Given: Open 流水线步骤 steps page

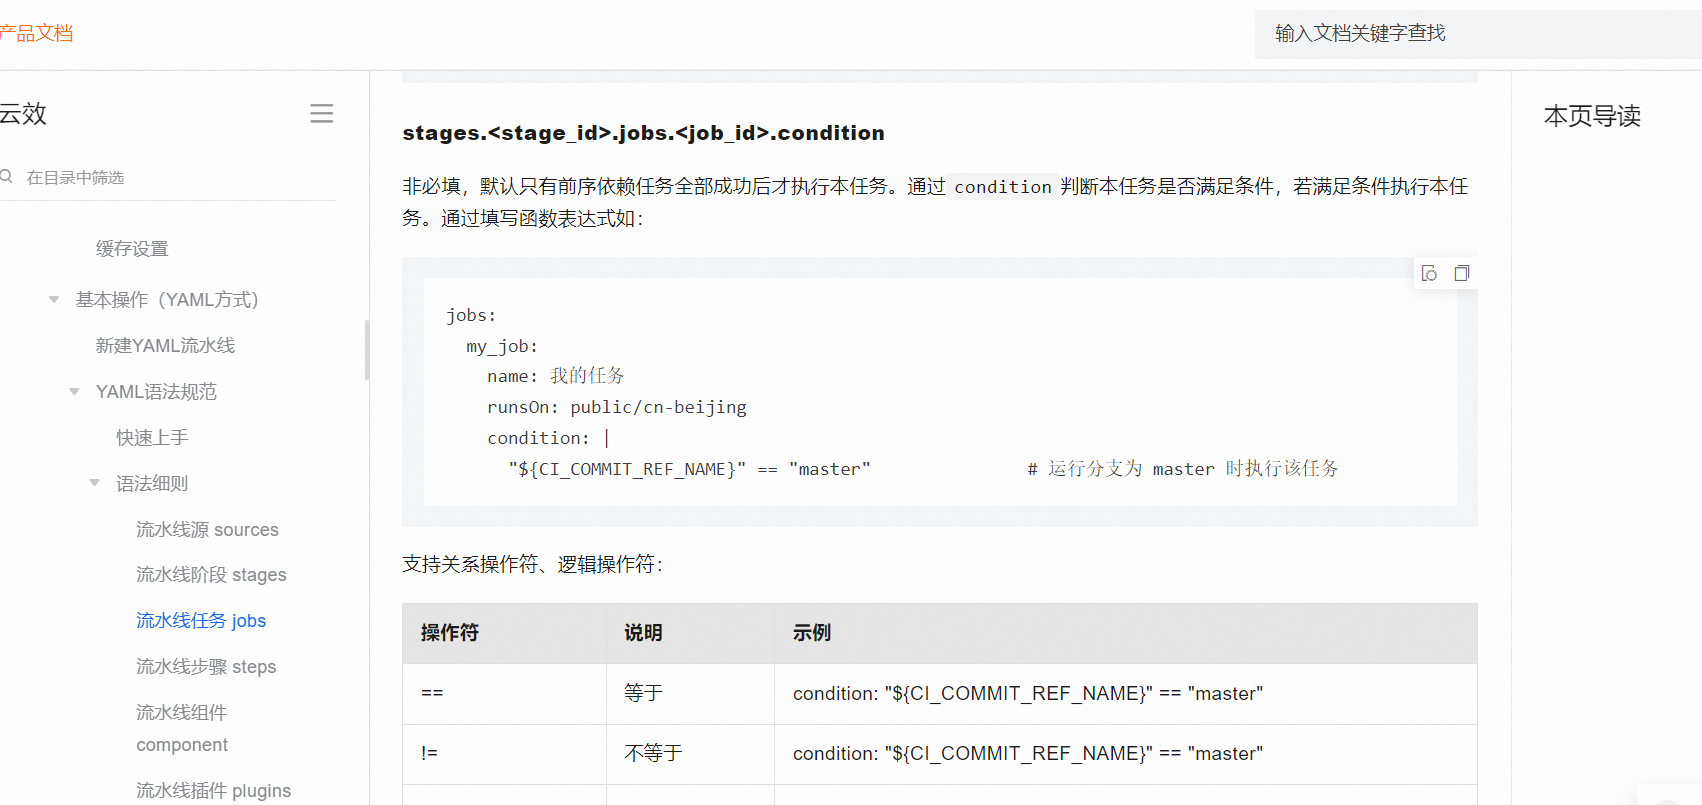Looking at the screenshot, I should click(x=206, y=667).
